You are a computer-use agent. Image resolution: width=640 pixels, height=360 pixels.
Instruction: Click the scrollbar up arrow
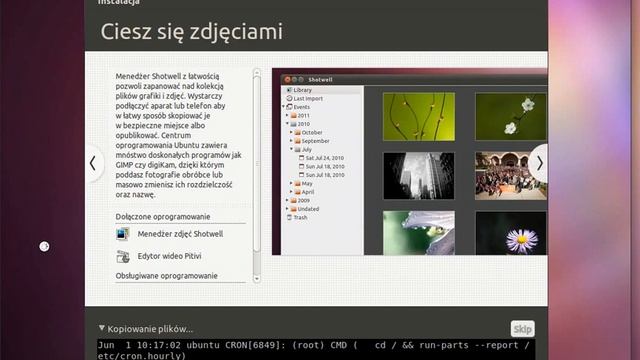tap(257, 73)
